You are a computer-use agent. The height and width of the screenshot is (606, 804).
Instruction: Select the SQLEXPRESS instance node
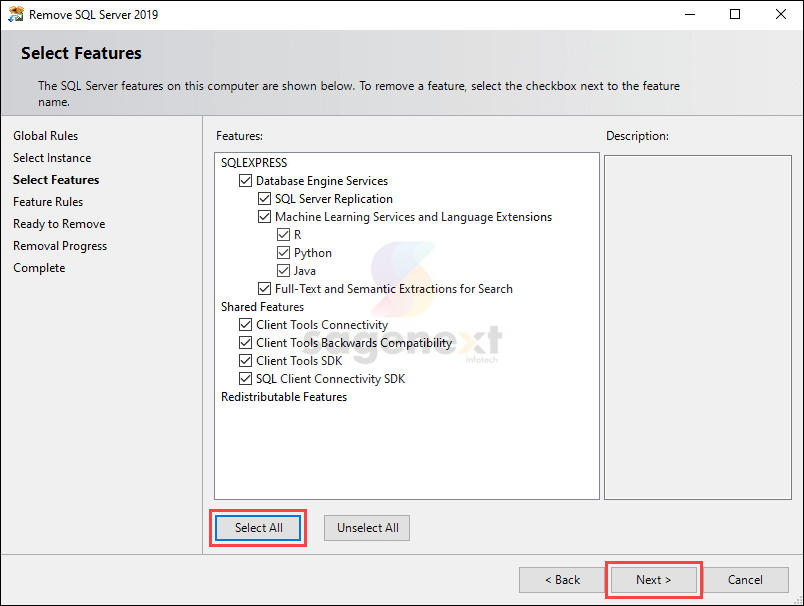pos(254,163)
